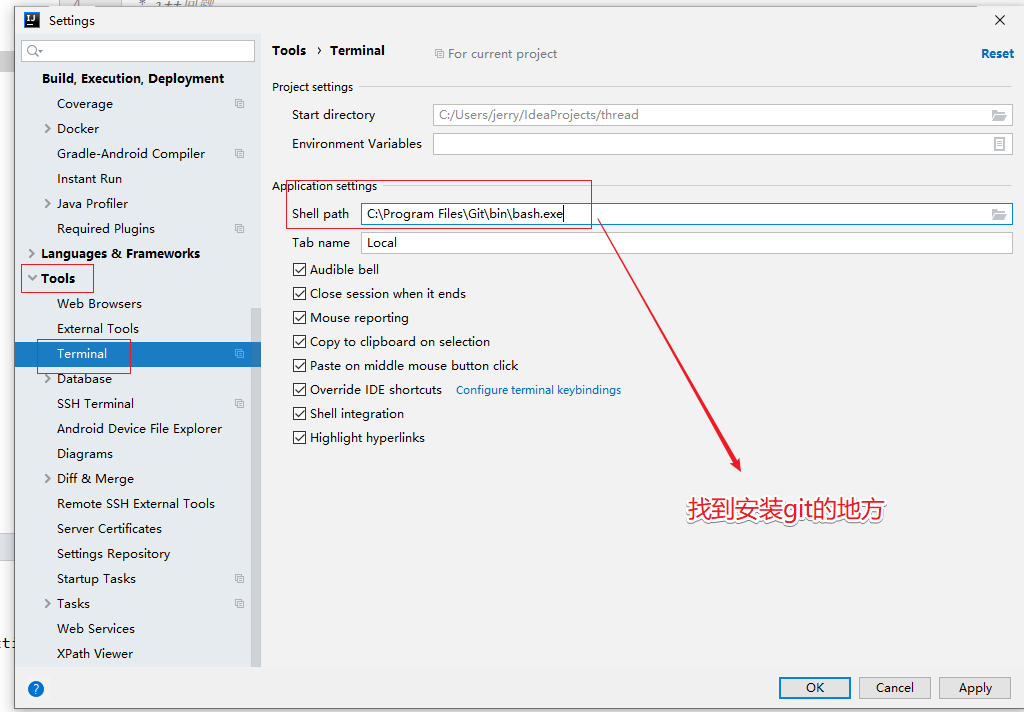Open SSH Terminal settings
Screen dimensions: 1024x712
[x=95, y=404]
